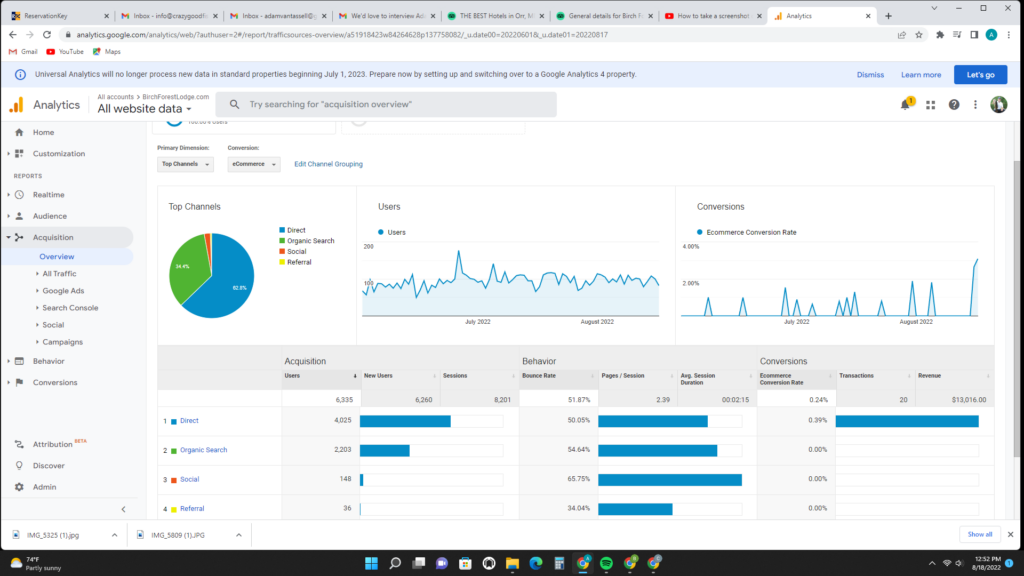Switch to the THE BEST Hotels tab
The width and height of the screenshot is (1024, 576).
click(496, 16)
